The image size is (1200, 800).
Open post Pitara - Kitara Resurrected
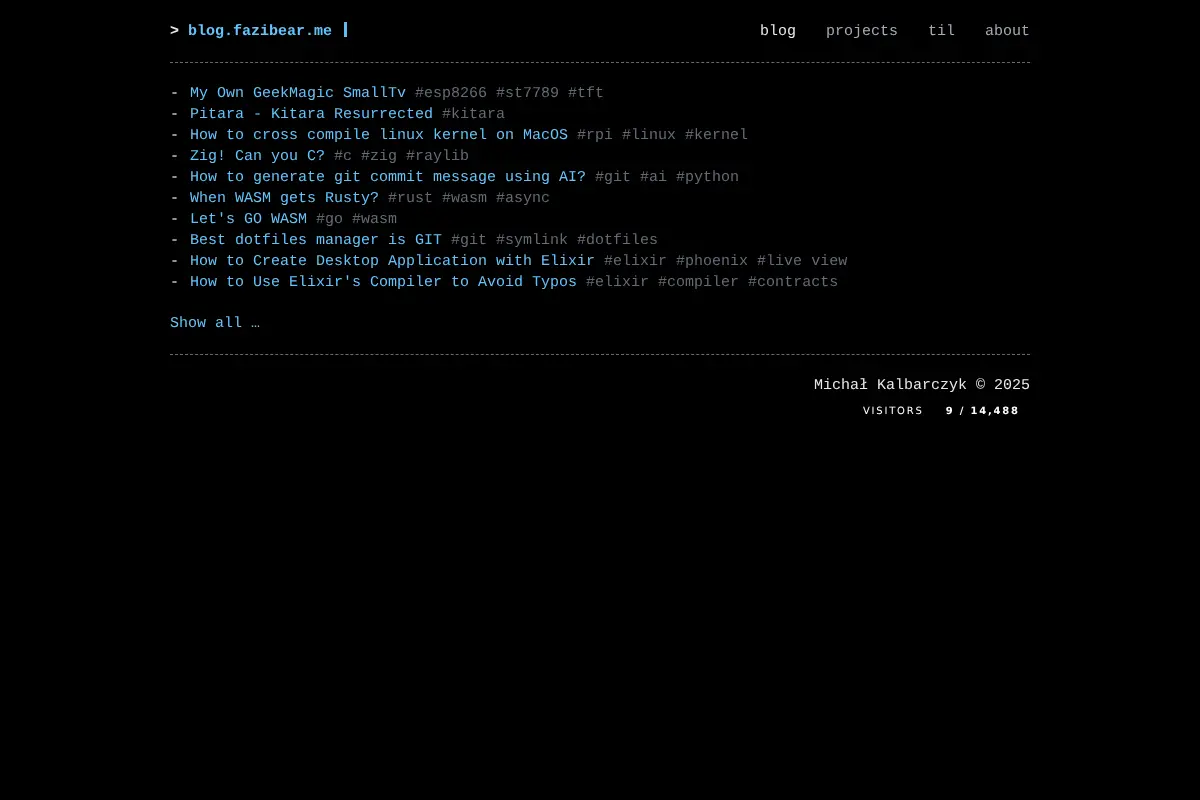click(311, 114)
